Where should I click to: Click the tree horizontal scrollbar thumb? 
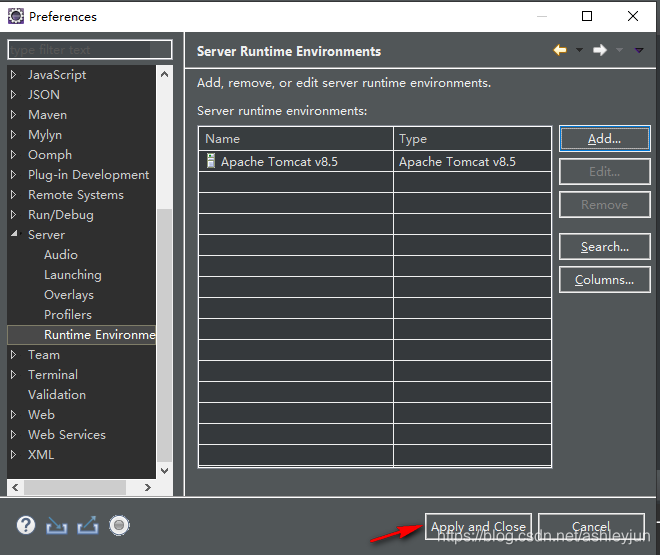coord(75,487)
